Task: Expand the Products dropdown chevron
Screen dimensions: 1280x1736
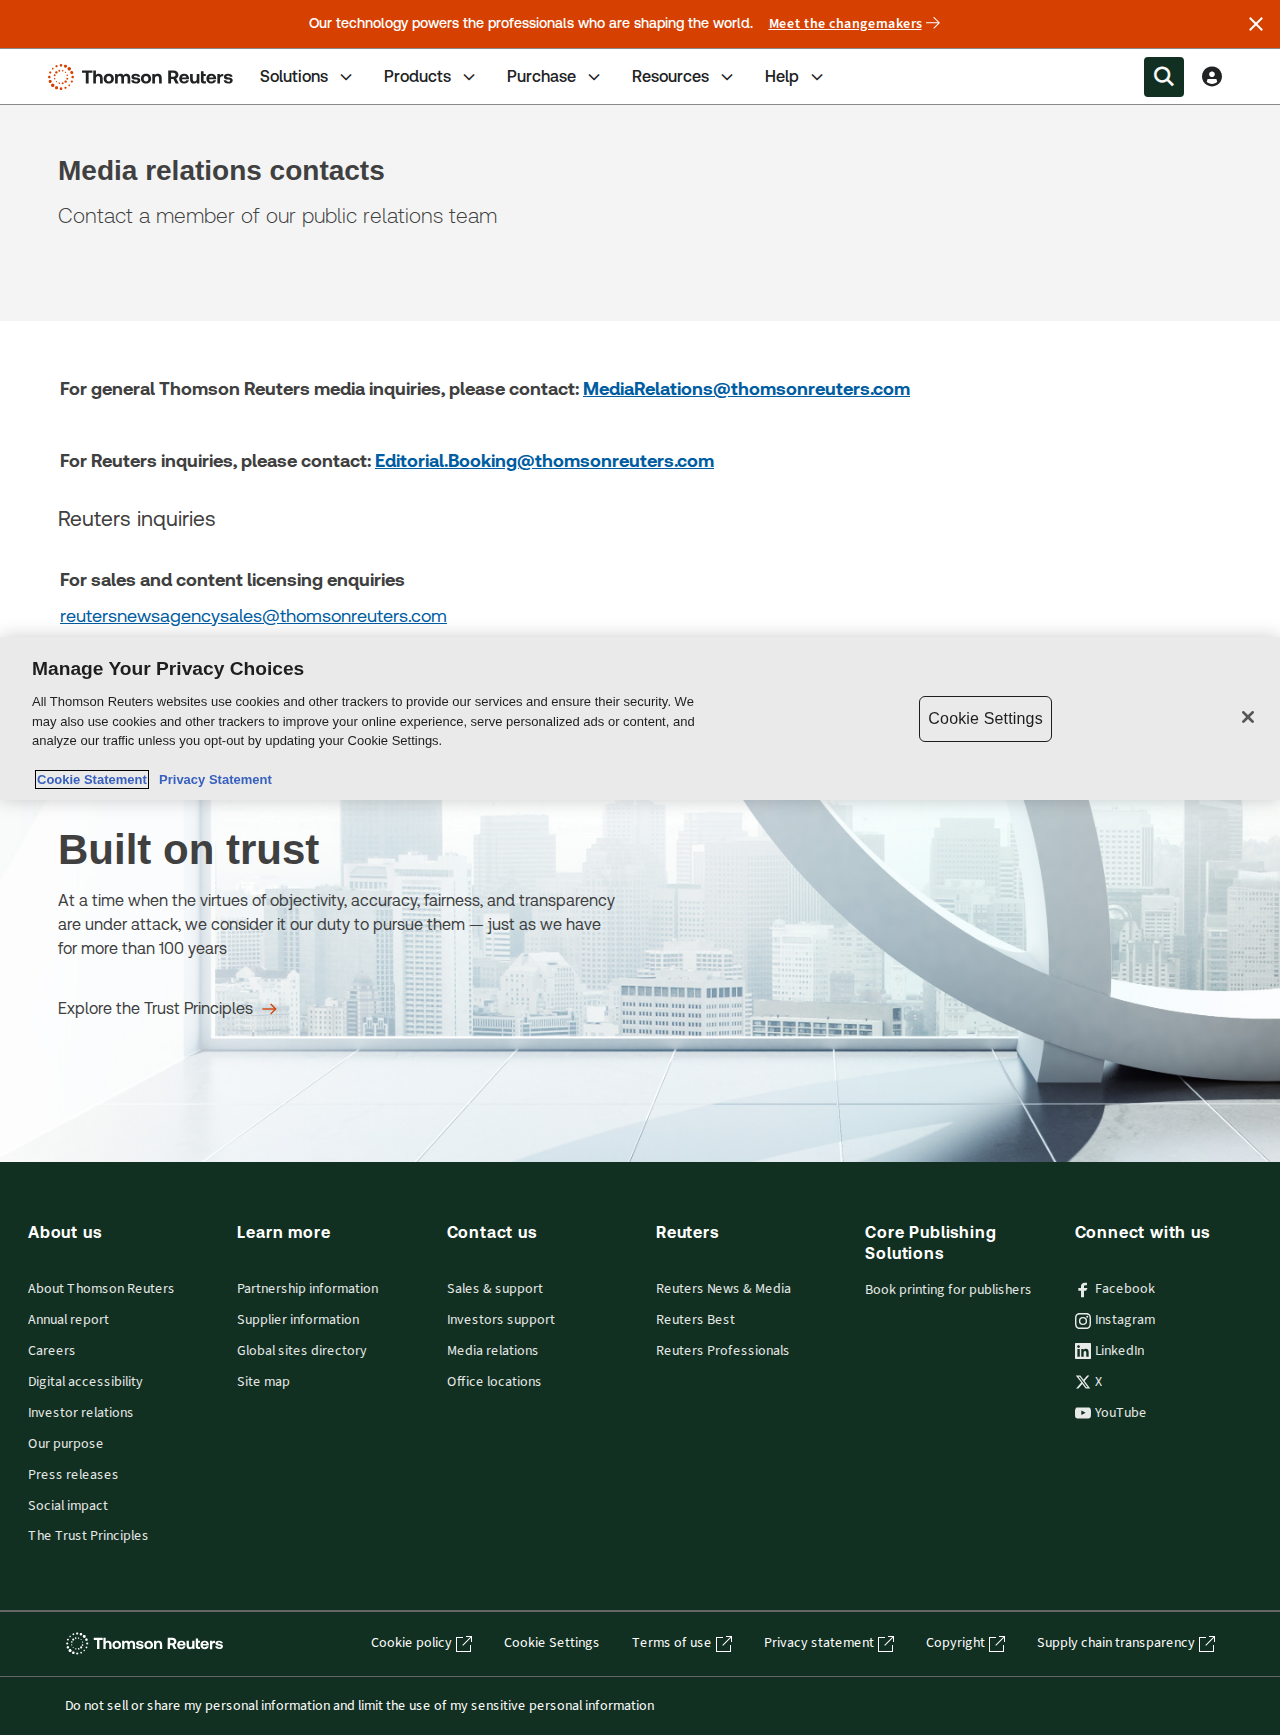Action: click(x=469, y=77)
